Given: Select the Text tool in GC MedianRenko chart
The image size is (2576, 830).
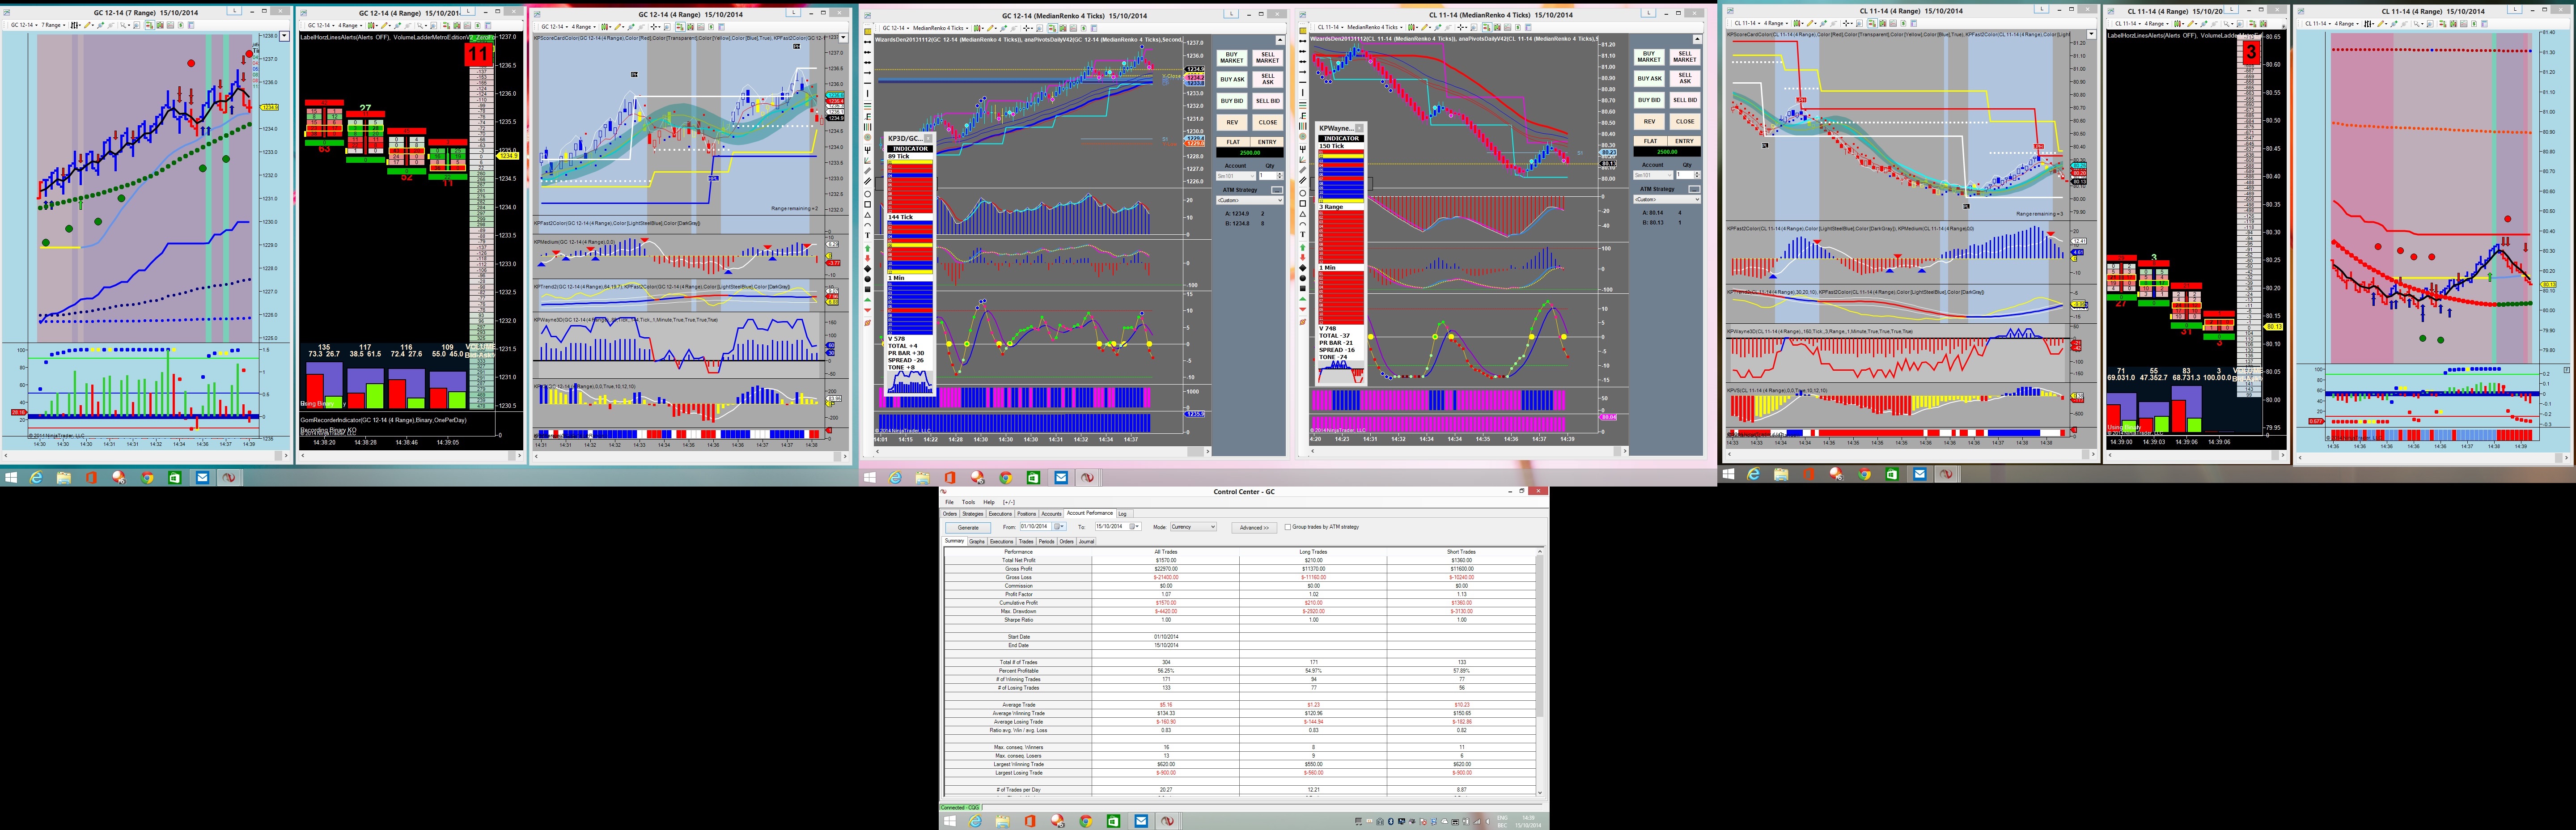Looking at the screenshot, I should (x=867, y=236).
